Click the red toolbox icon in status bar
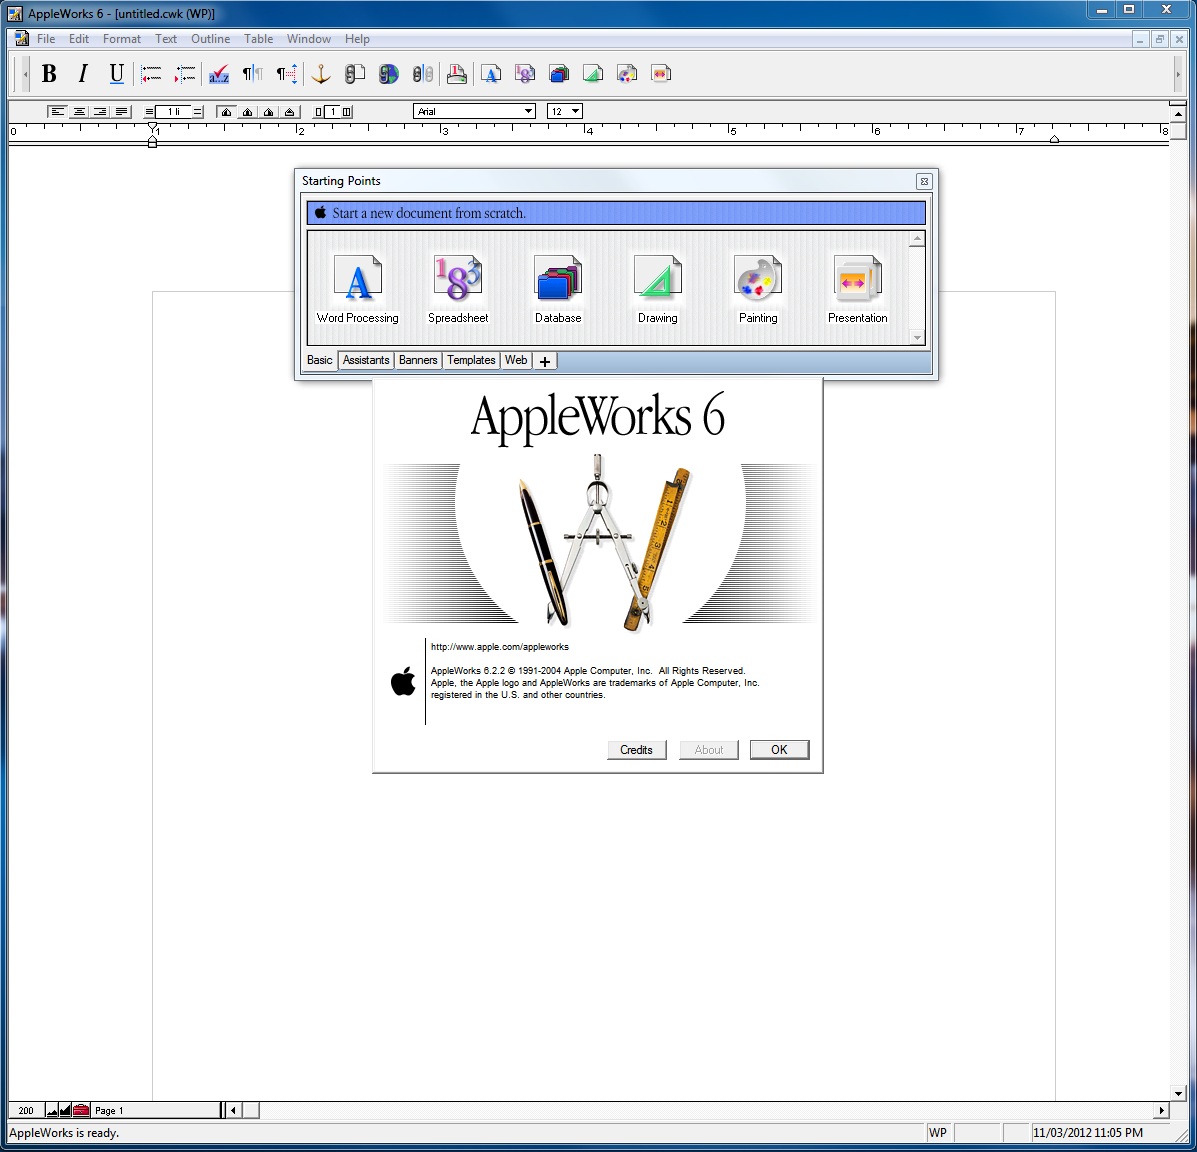 tap(81, 1110)
